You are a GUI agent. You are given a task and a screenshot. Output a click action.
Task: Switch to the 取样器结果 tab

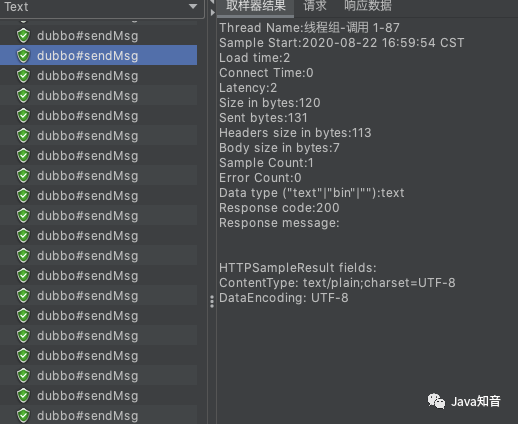tap(256, 7)
